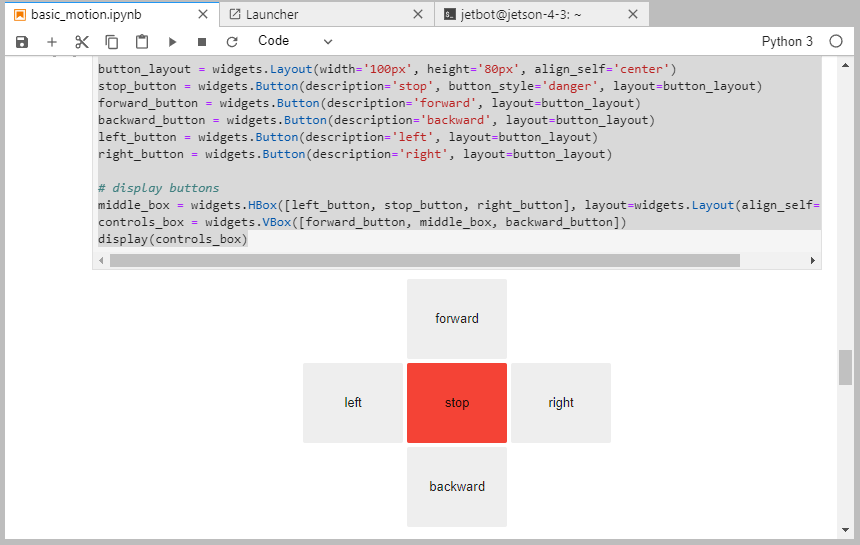Viewport: 860px width, 545px height.
Task: Click the code cell horizontal scrollbar
Action: pyautogui.click(x=425, y=260)
